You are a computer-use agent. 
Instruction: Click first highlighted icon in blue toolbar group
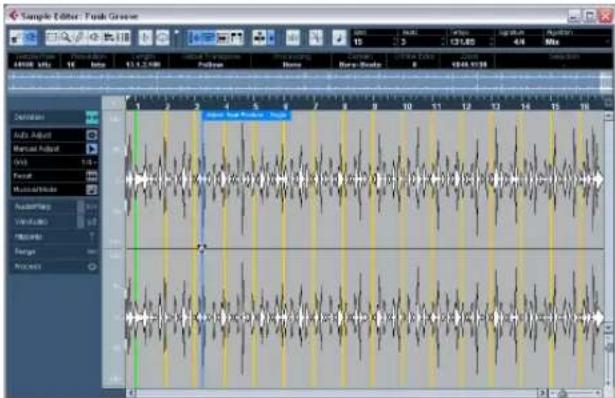195,38
